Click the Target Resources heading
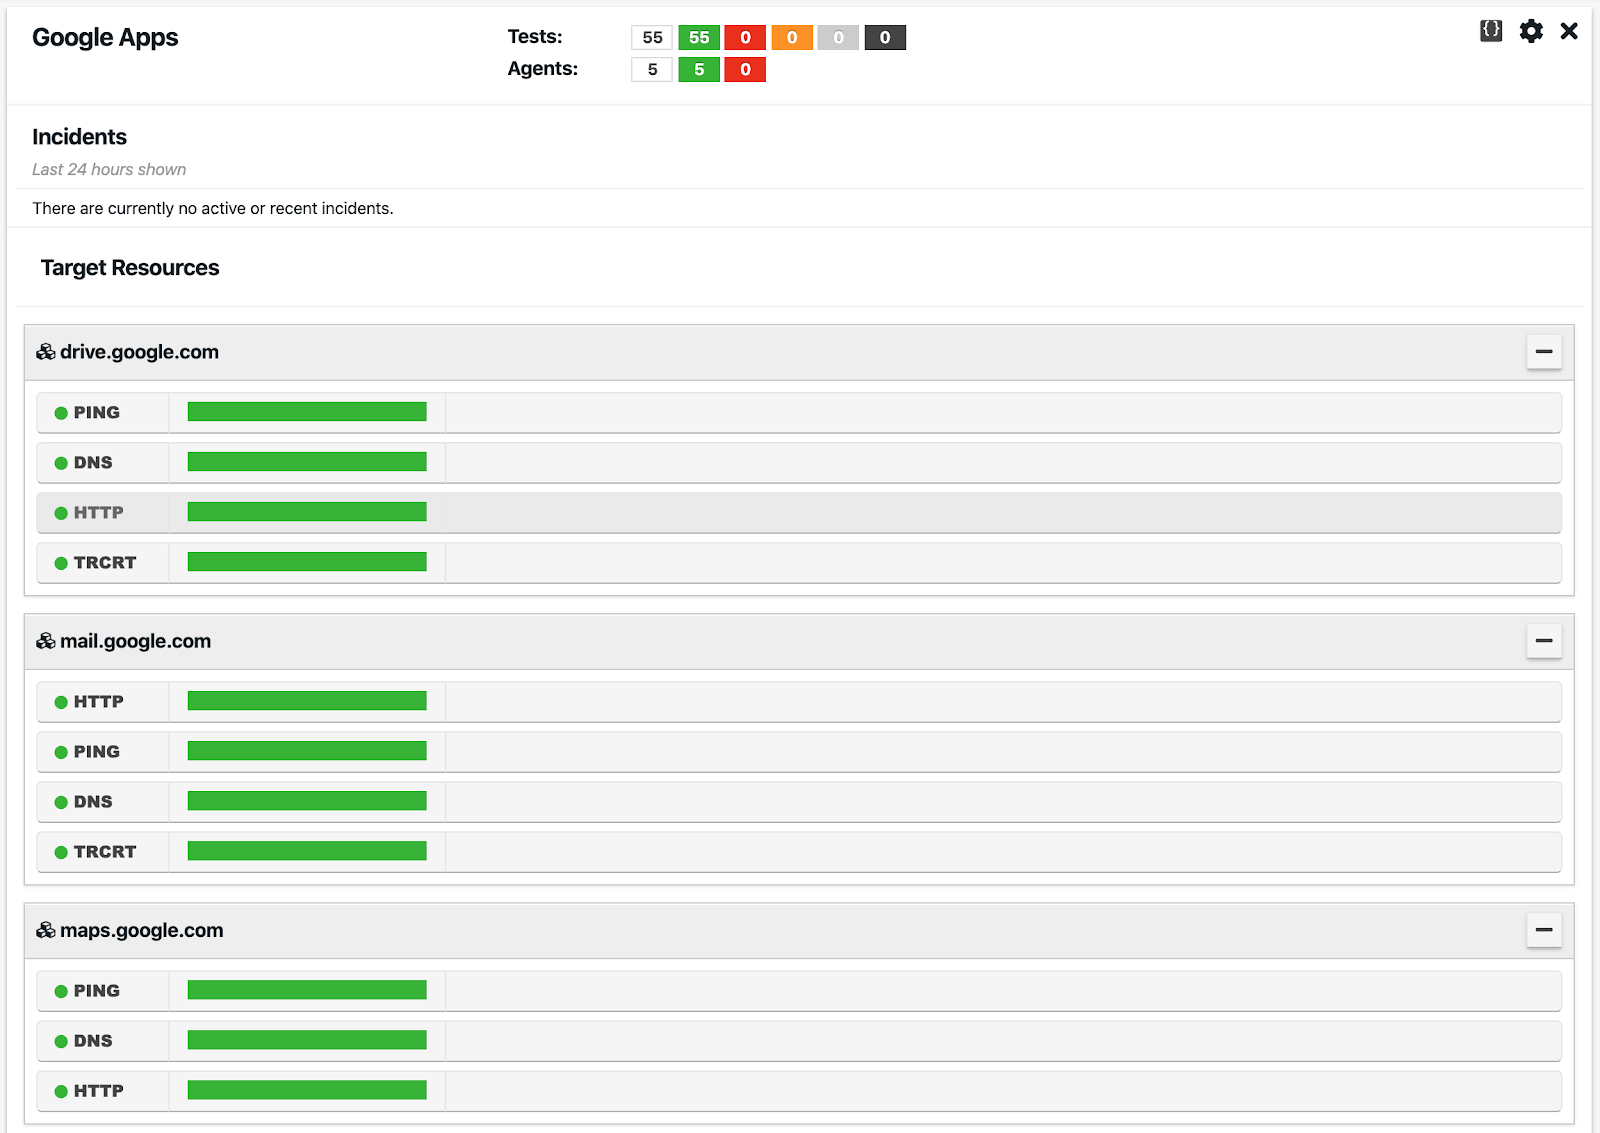 130,268
